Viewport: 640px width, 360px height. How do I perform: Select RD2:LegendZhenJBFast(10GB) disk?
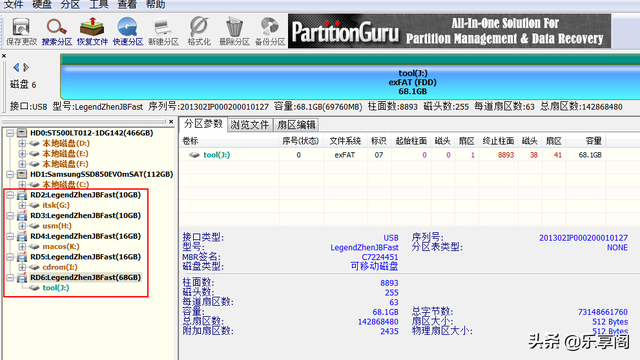pos(85,195)
